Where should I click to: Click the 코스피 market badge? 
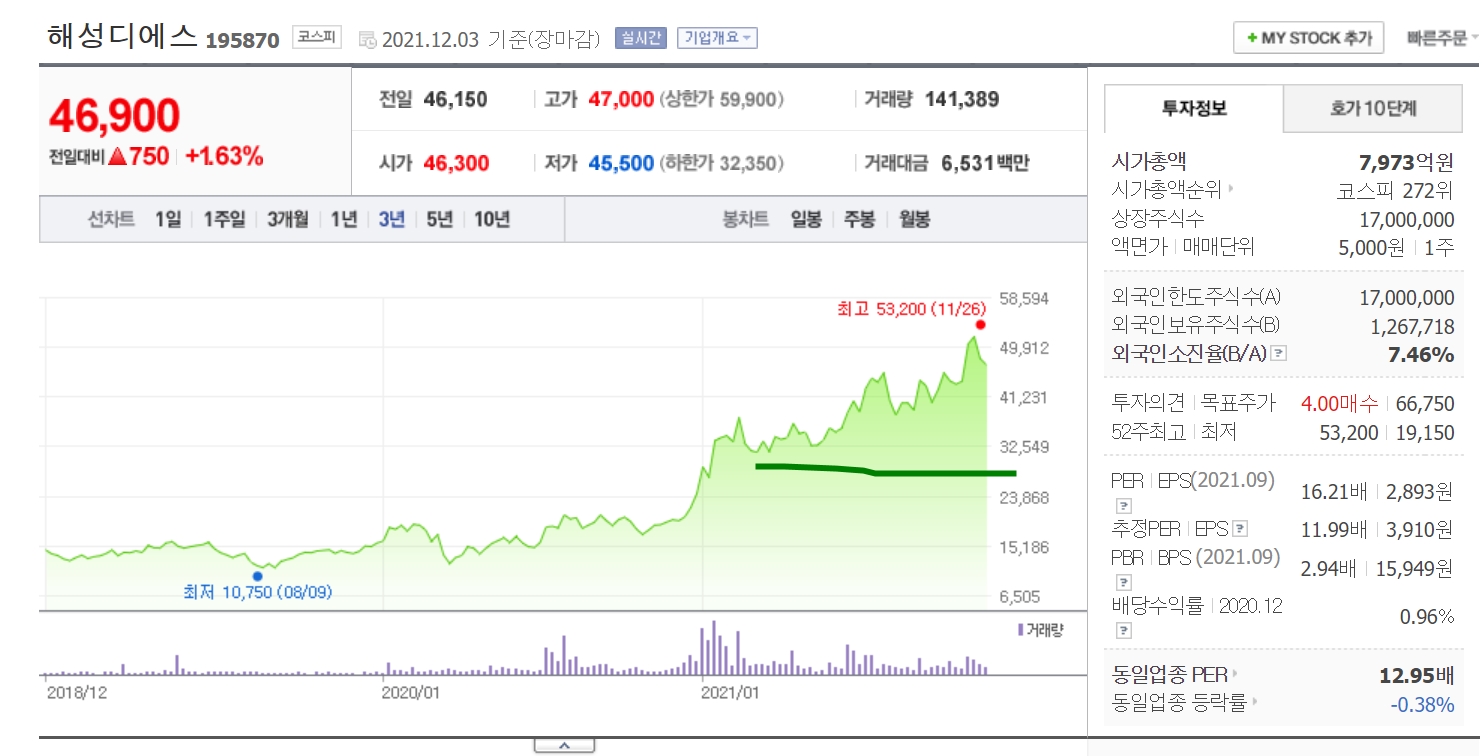(317, 38)
